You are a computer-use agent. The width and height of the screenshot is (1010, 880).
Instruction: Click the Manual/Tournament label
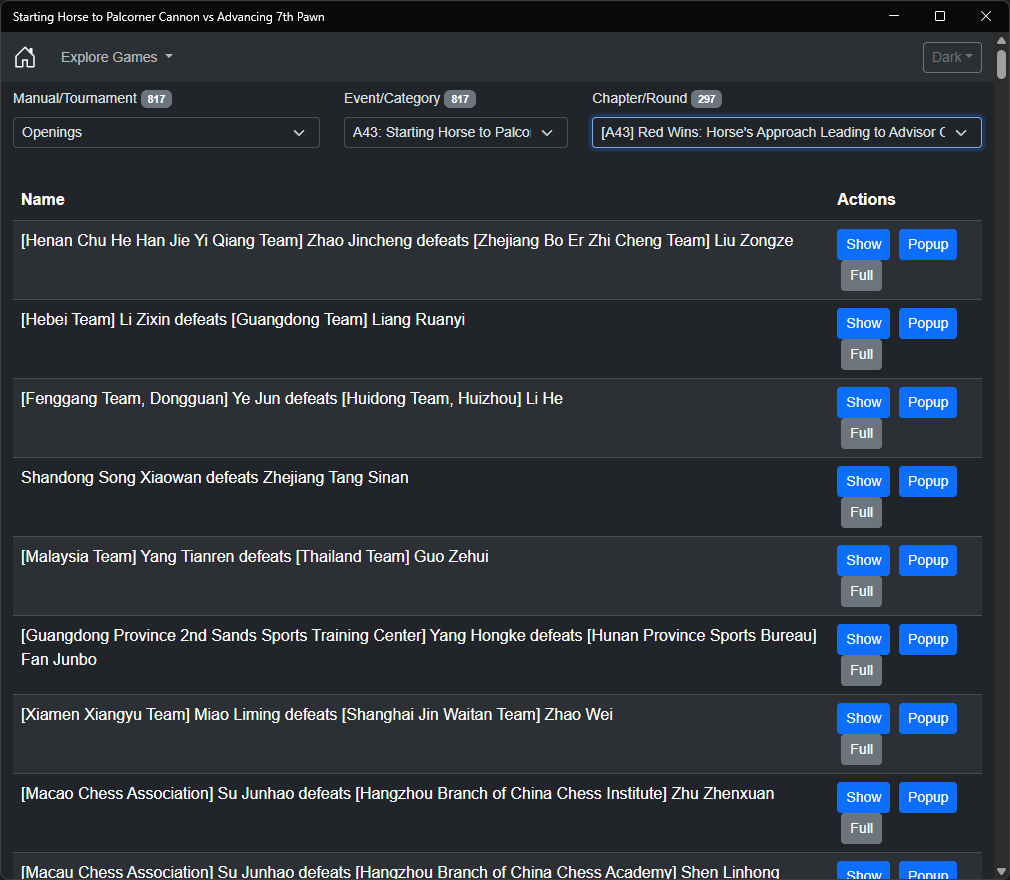pyautogui.click(x=75, y=99)
